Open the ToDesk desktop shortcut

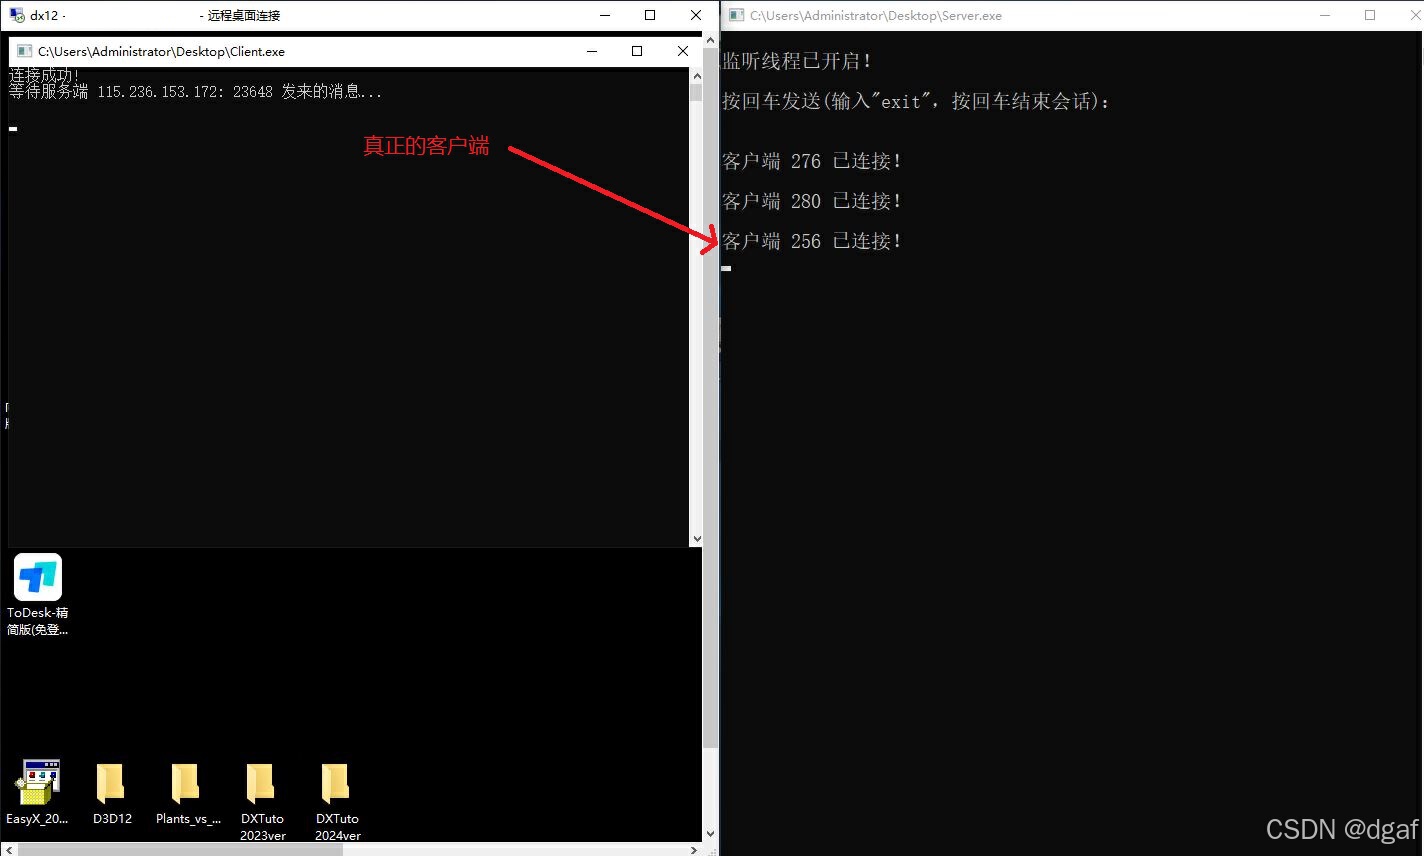click(38, 594)
